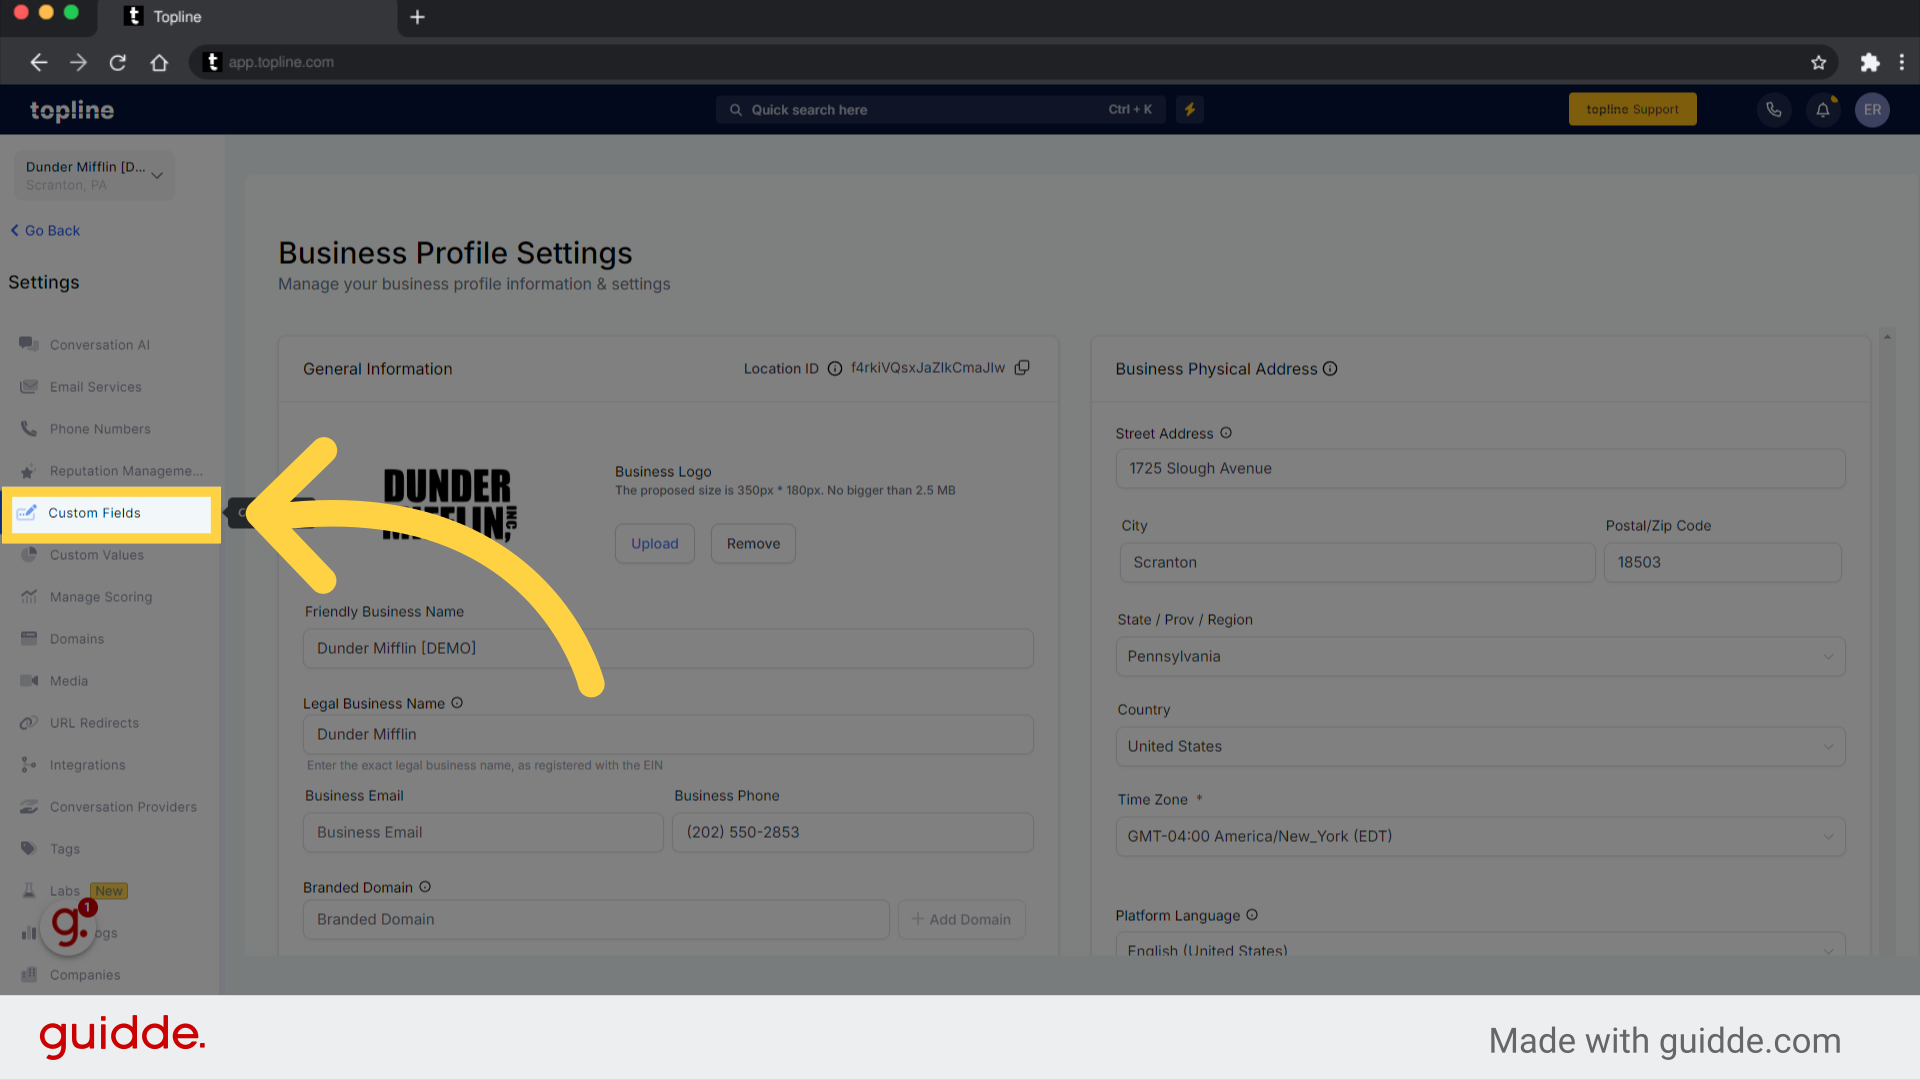Click the Quick search field

[941, 110]
